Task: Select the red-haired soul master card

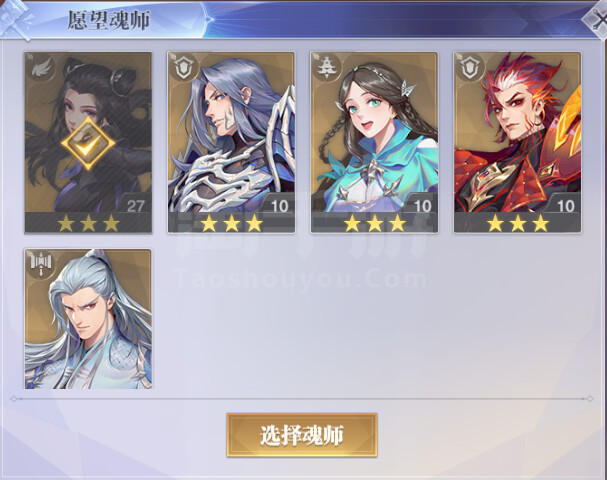Action: [518, 142]
